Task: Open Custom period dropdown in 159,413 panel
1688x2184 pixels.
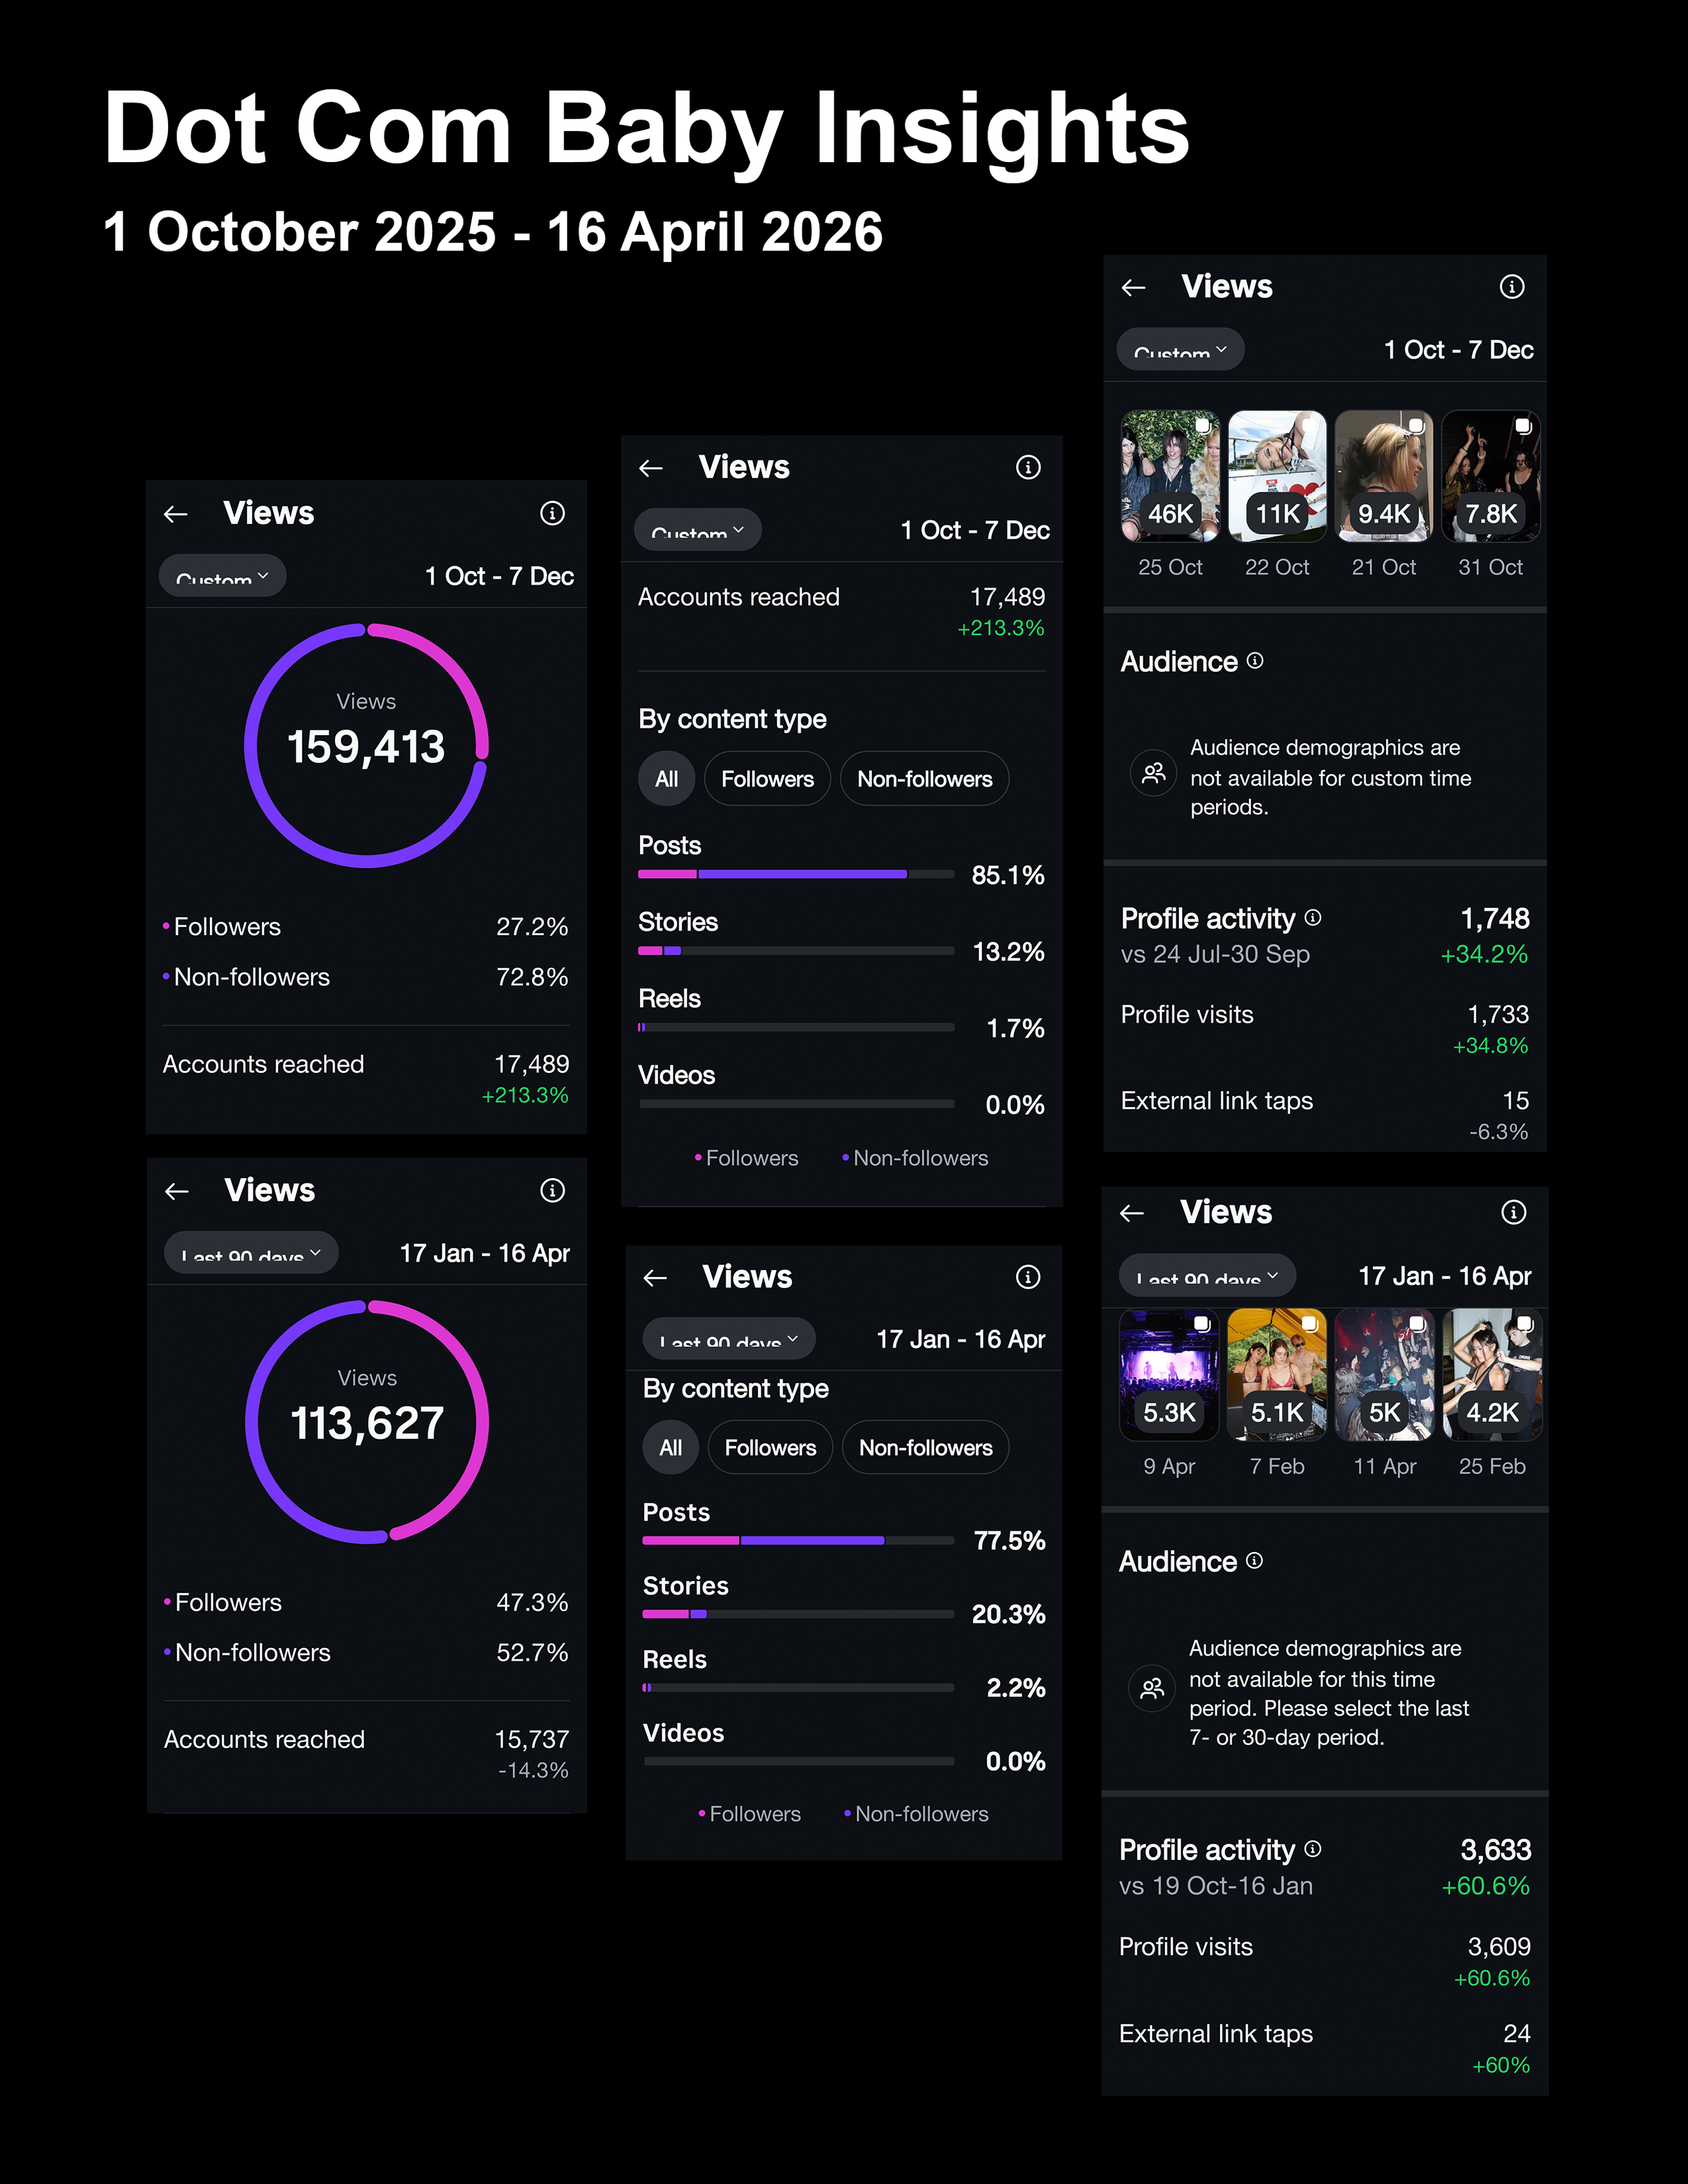Action: point(223,576)
